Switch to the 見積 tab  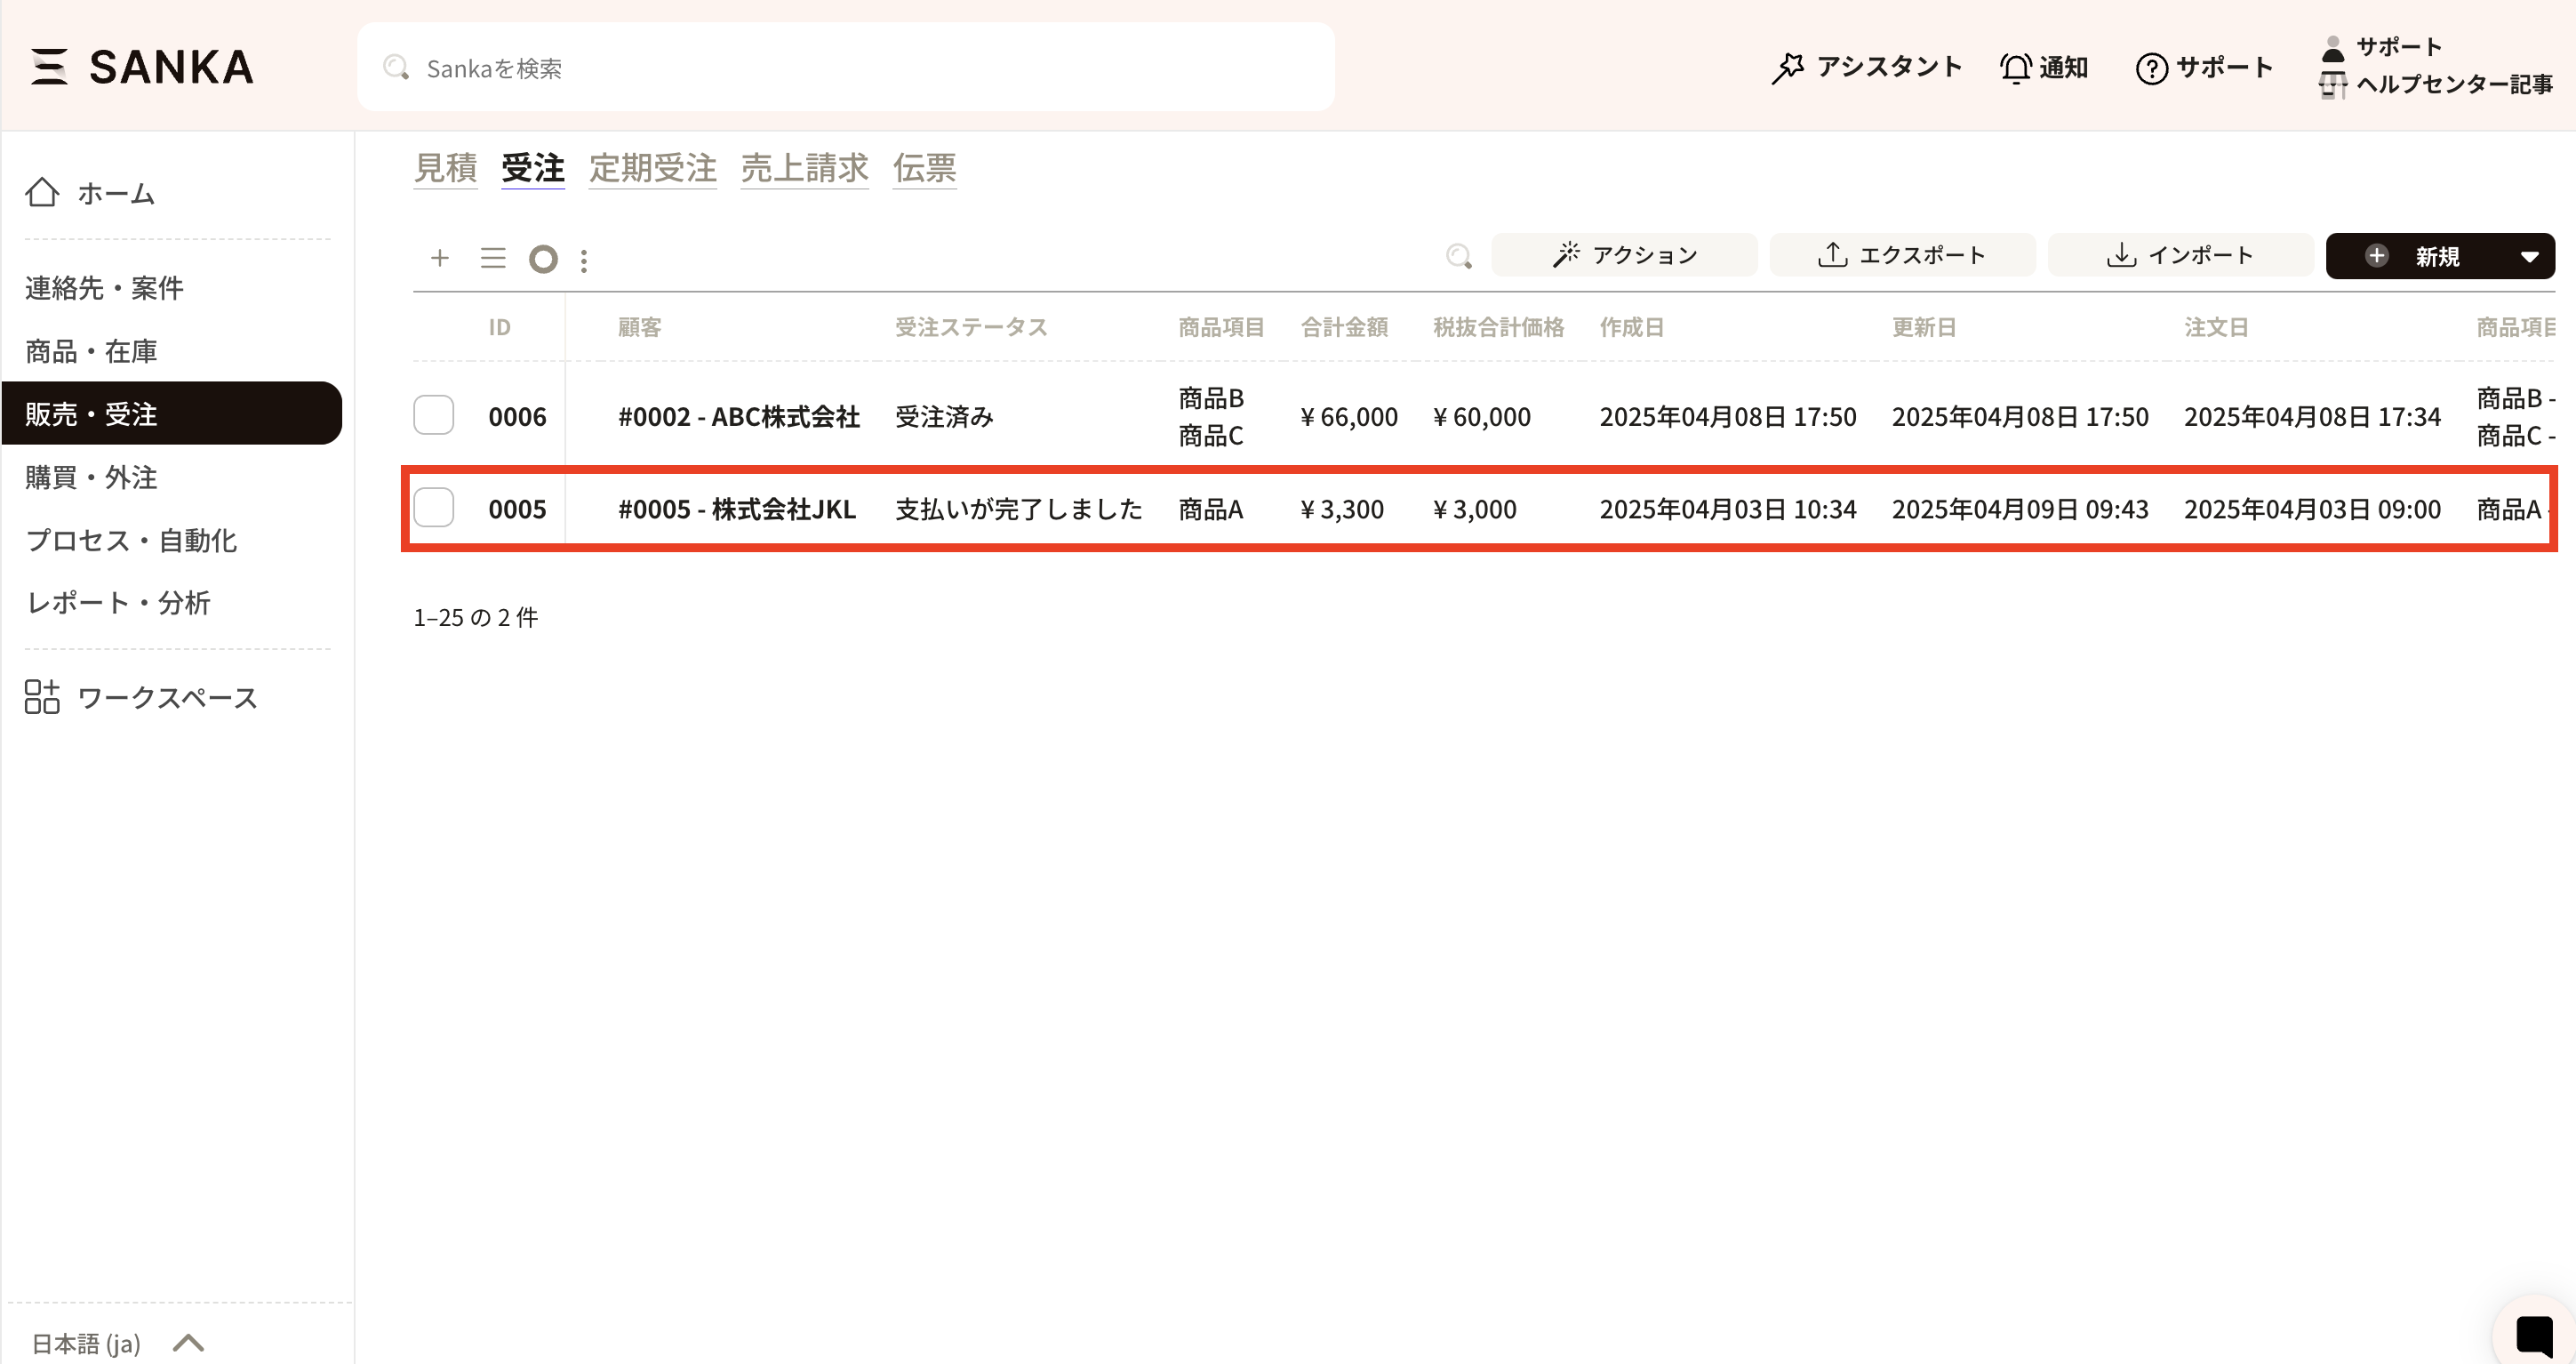(x=445, y=167)
